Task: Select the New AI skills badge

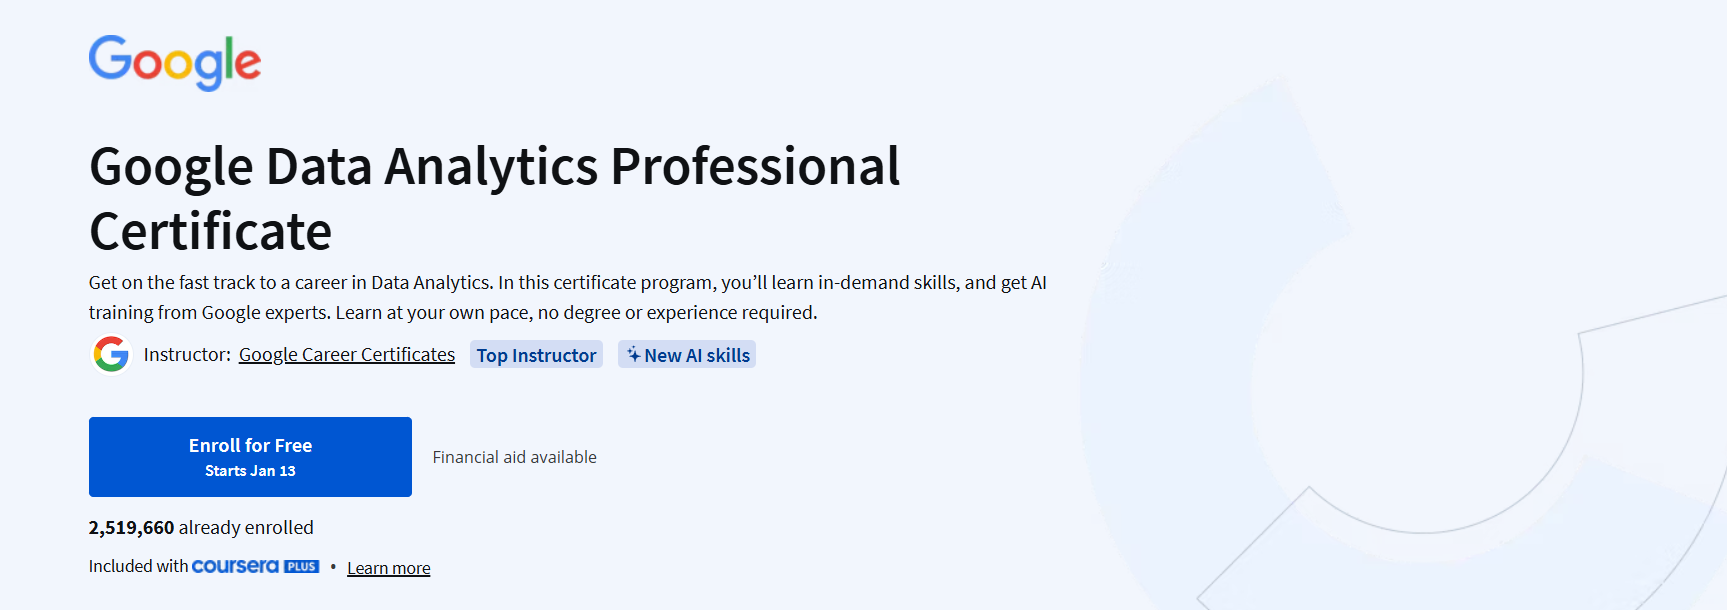Action: coord(687,354)
